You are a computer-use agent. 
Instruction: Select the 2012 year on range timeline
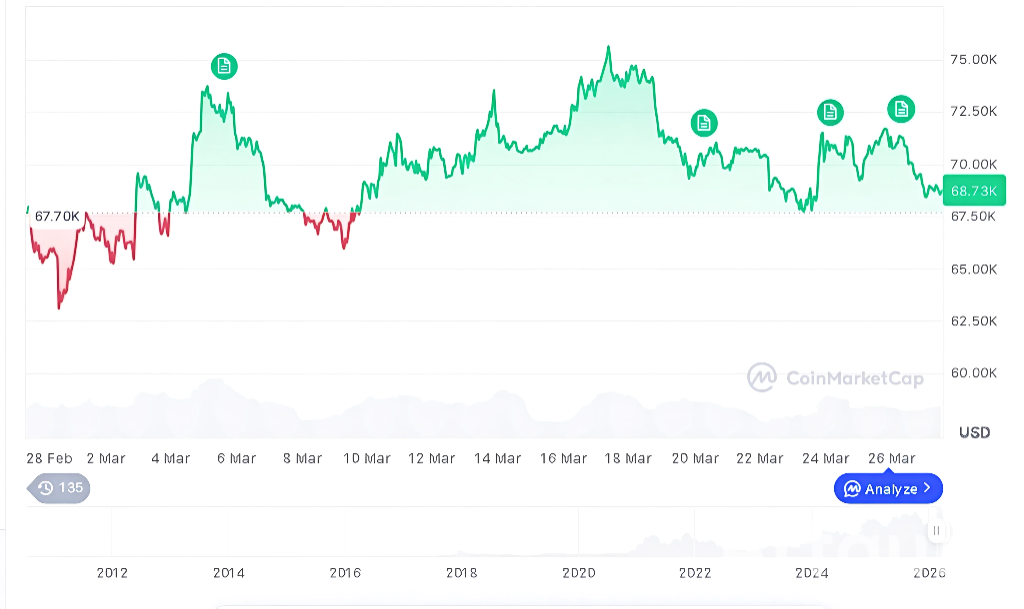tap(112, 573)
